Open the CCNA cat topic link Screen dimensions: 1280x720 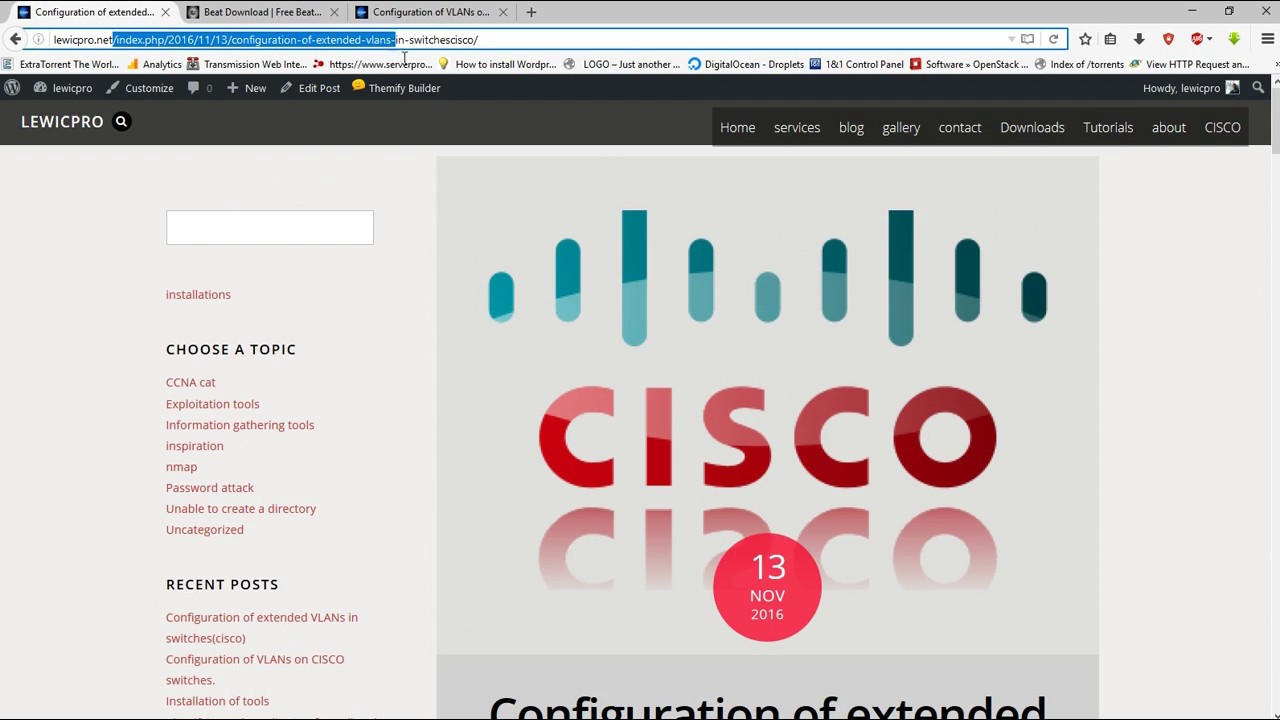point(190,382)
